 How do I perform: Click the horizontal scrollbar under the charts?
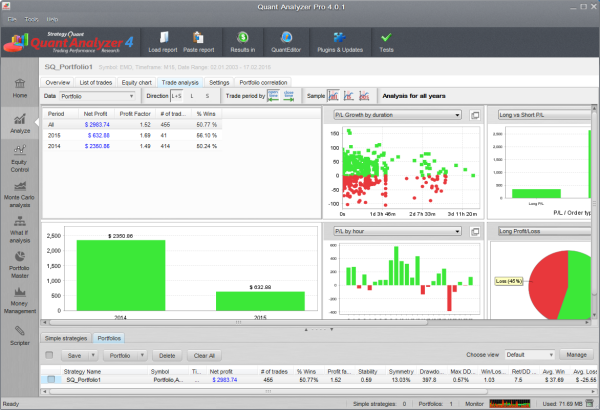(237, 322)
